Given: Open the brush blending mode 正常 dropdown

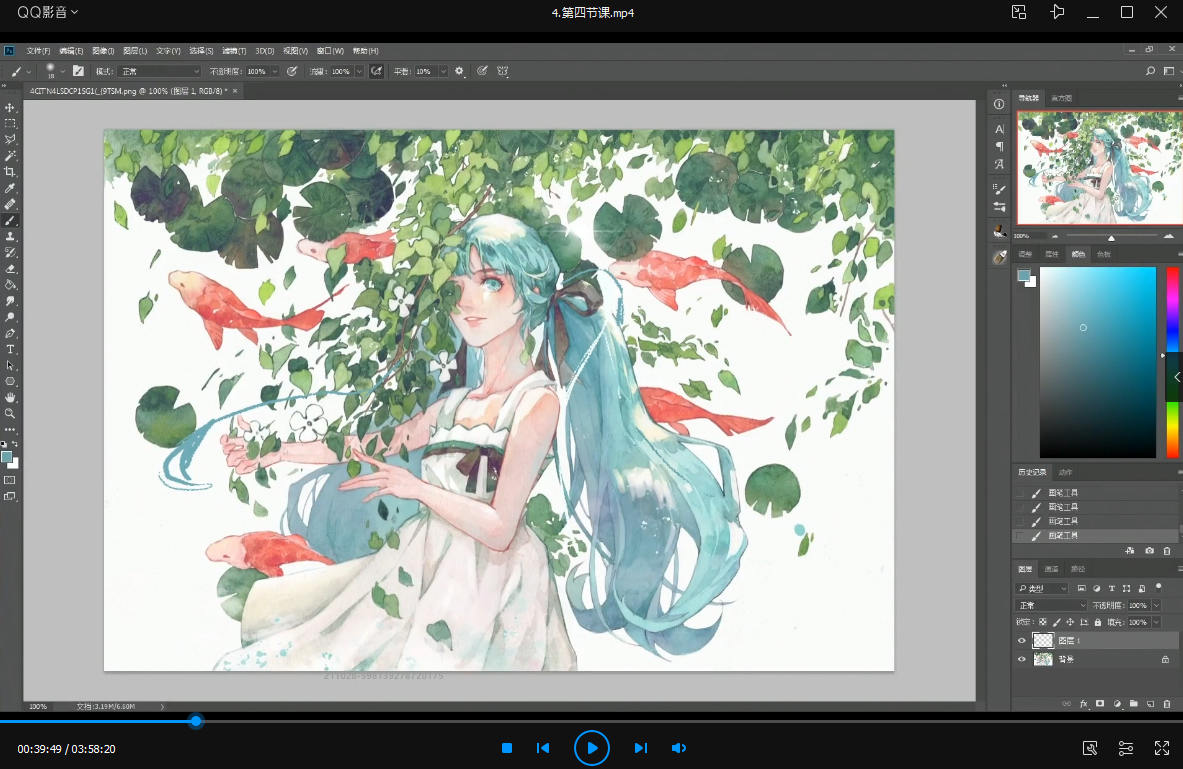Looking at the screenshot, I should pyautogui.click(x=160, y=72).
